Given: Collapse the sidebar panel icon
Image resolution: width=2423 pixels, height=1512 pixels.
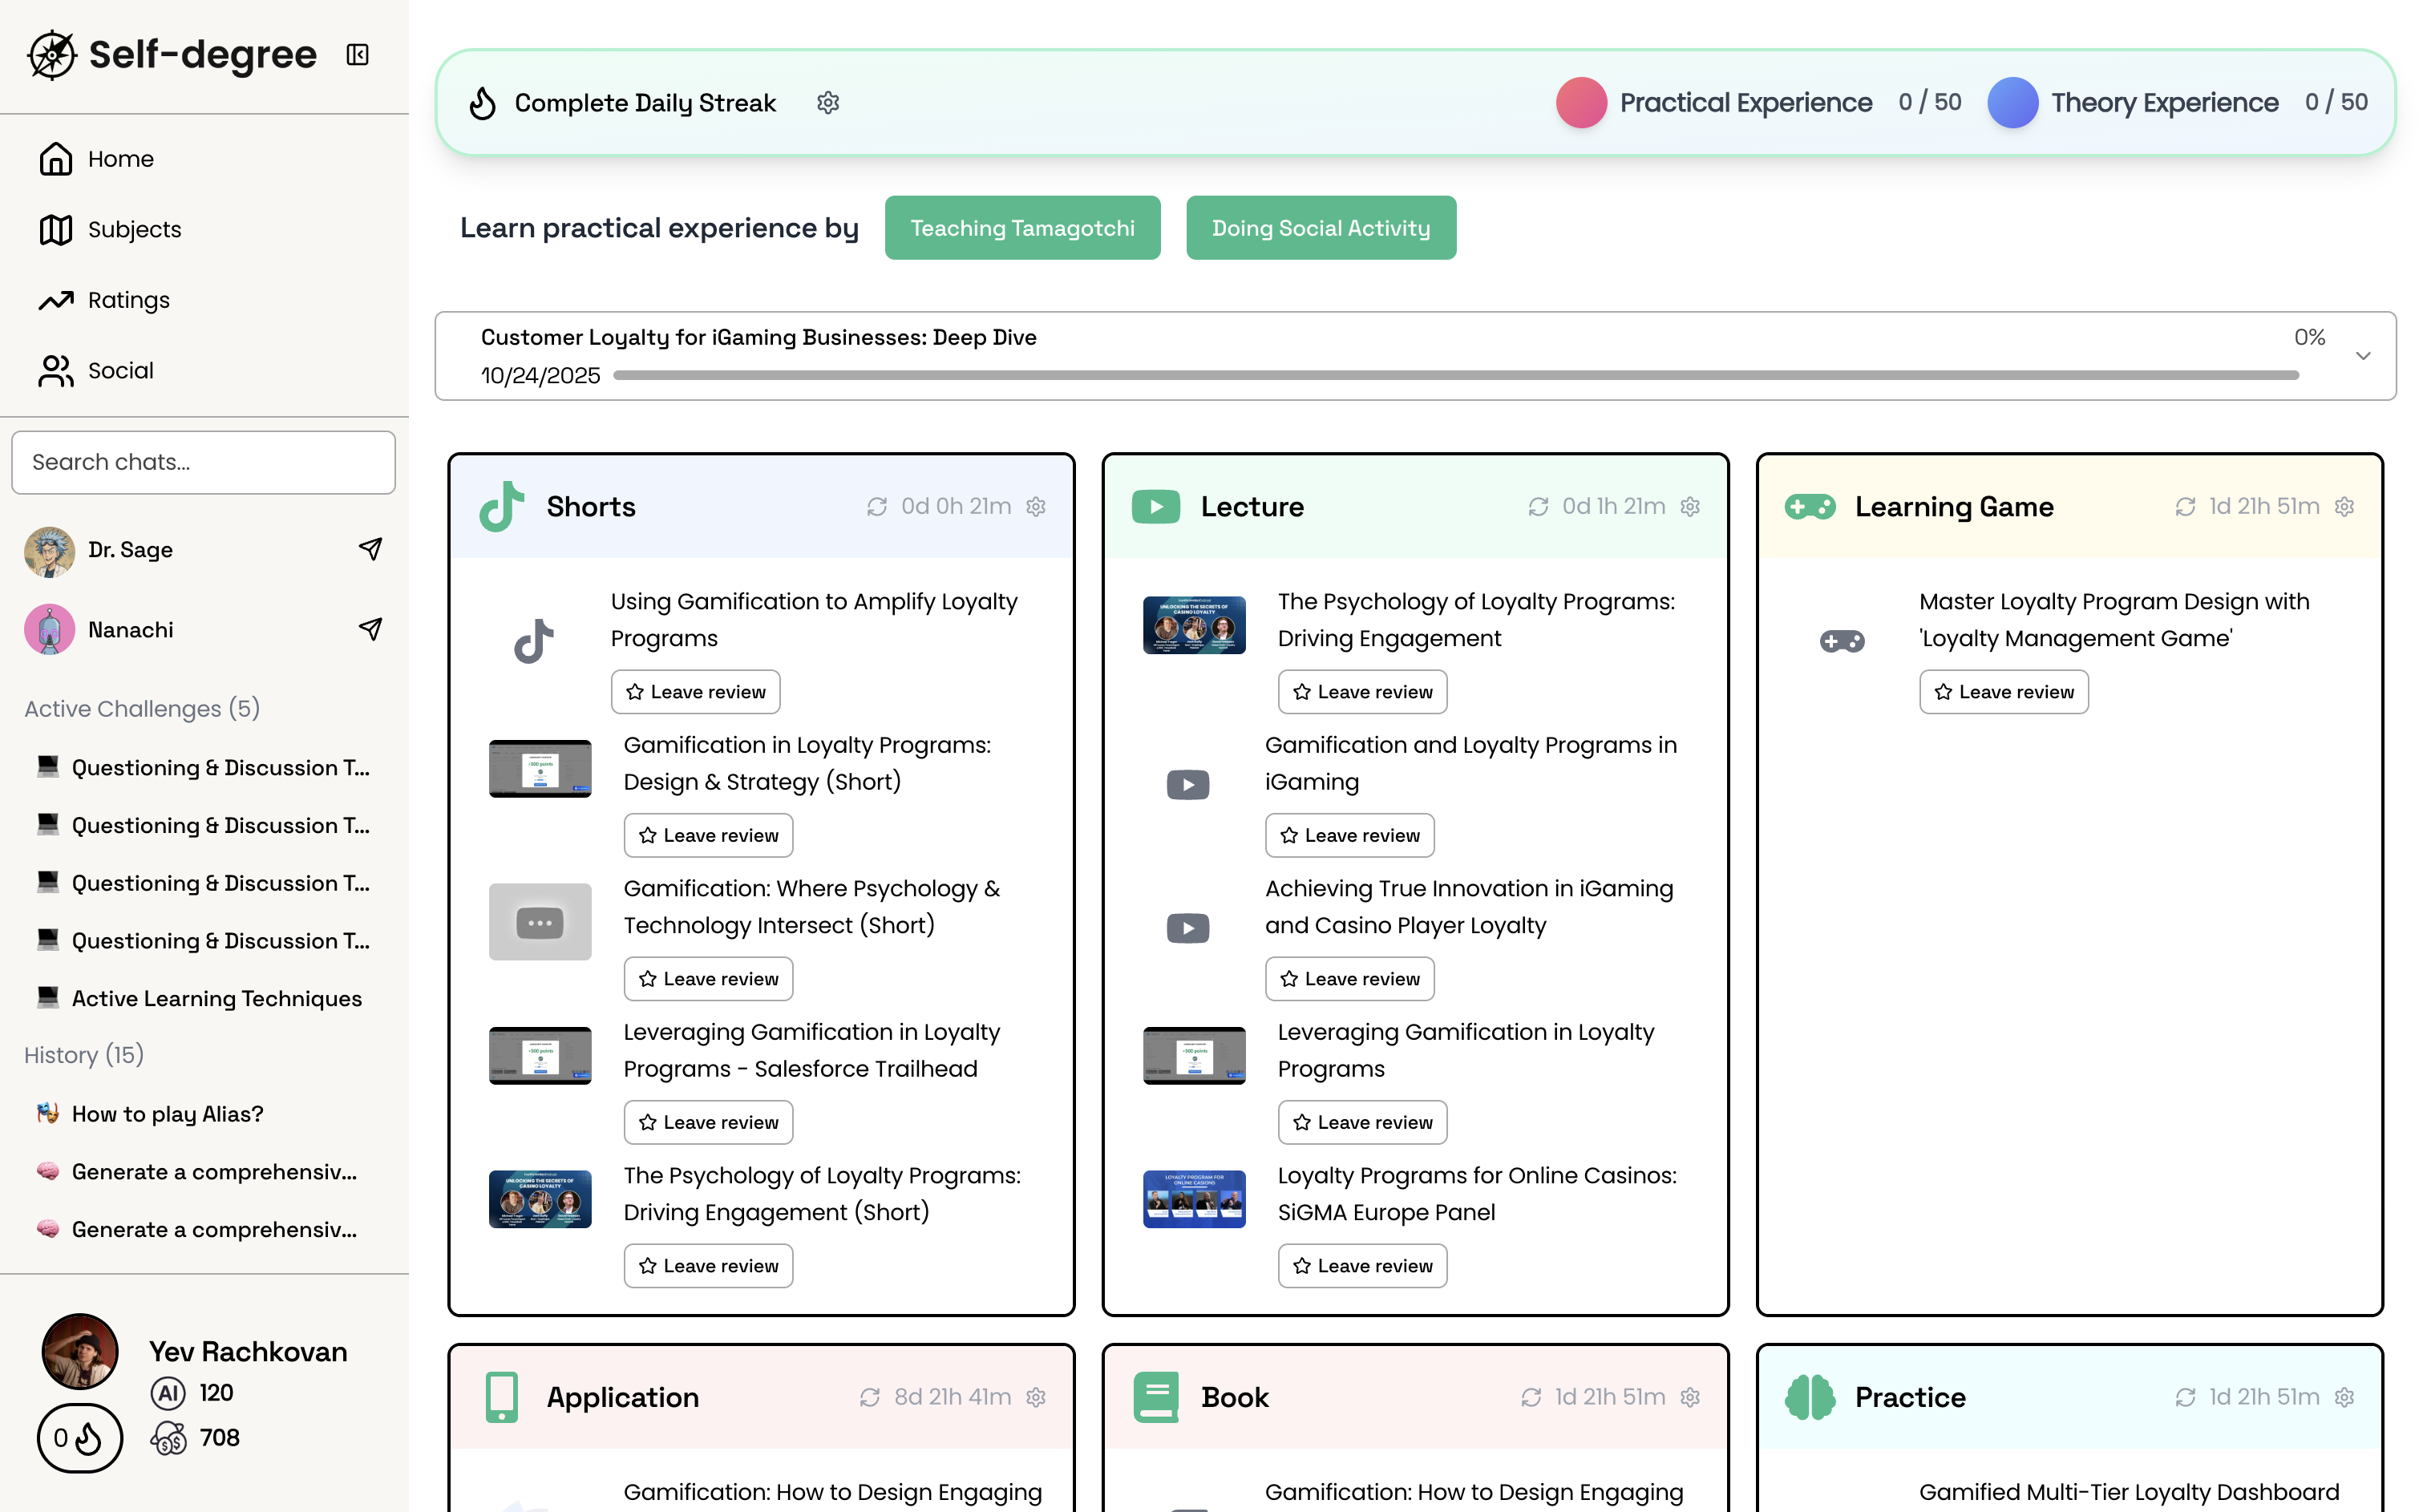Looking at the screenshot, I should (x=357, y=54).
